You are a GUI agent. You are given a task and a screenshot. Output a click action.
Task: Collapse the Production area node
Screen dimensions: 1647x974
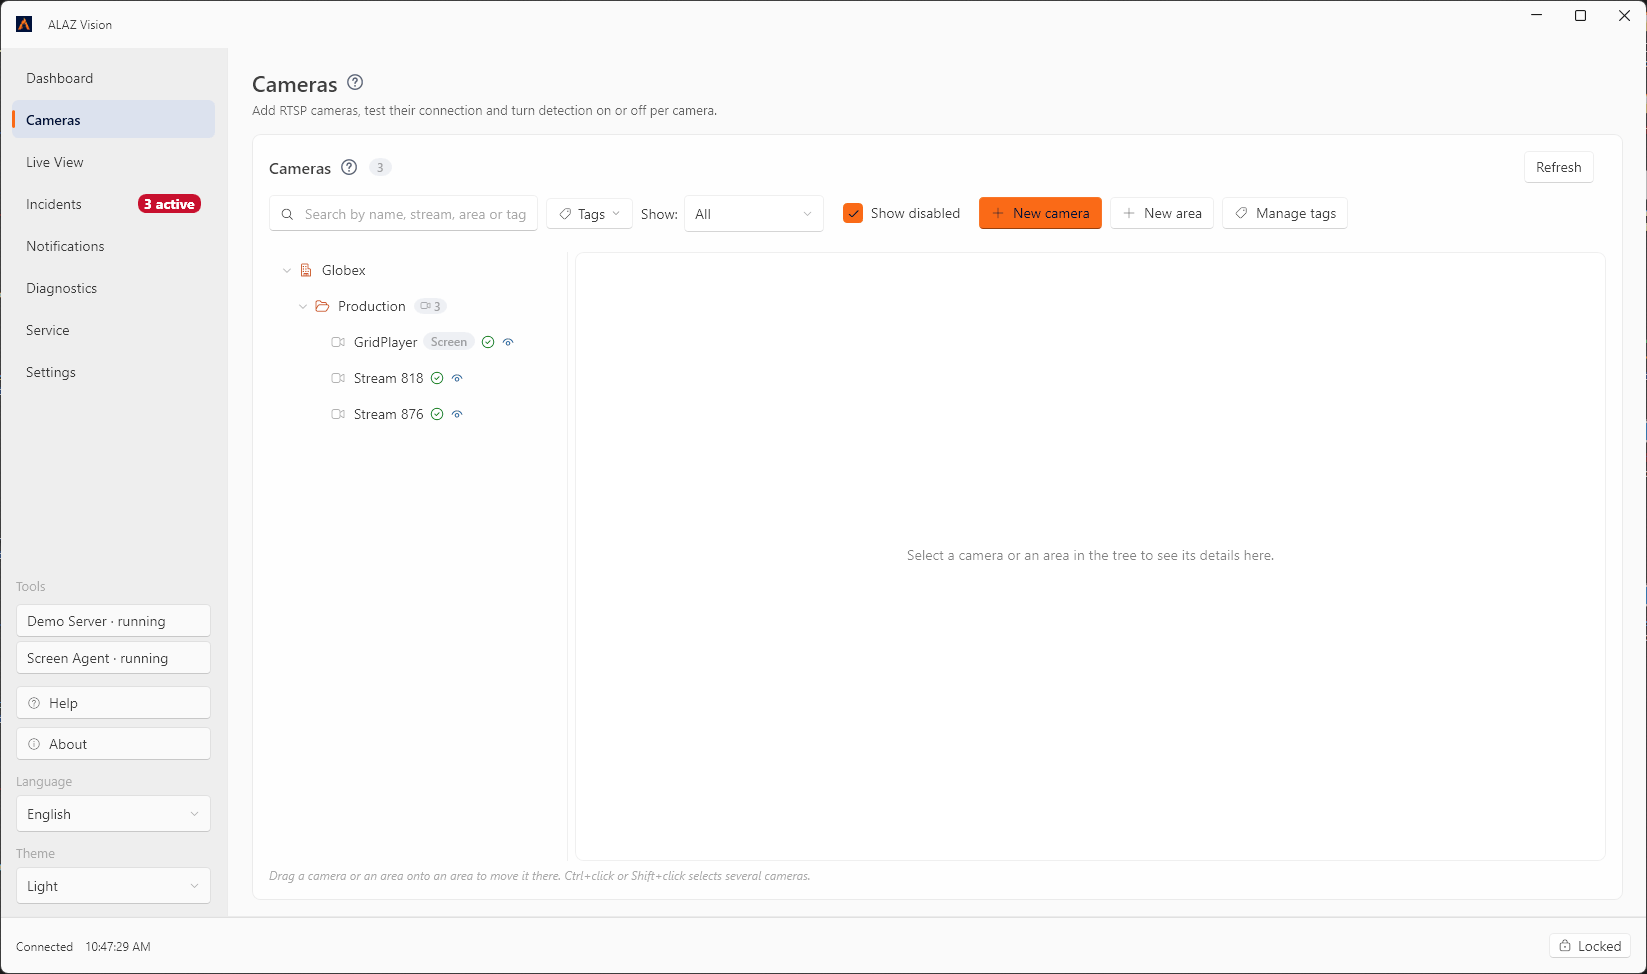click(303, 306)
